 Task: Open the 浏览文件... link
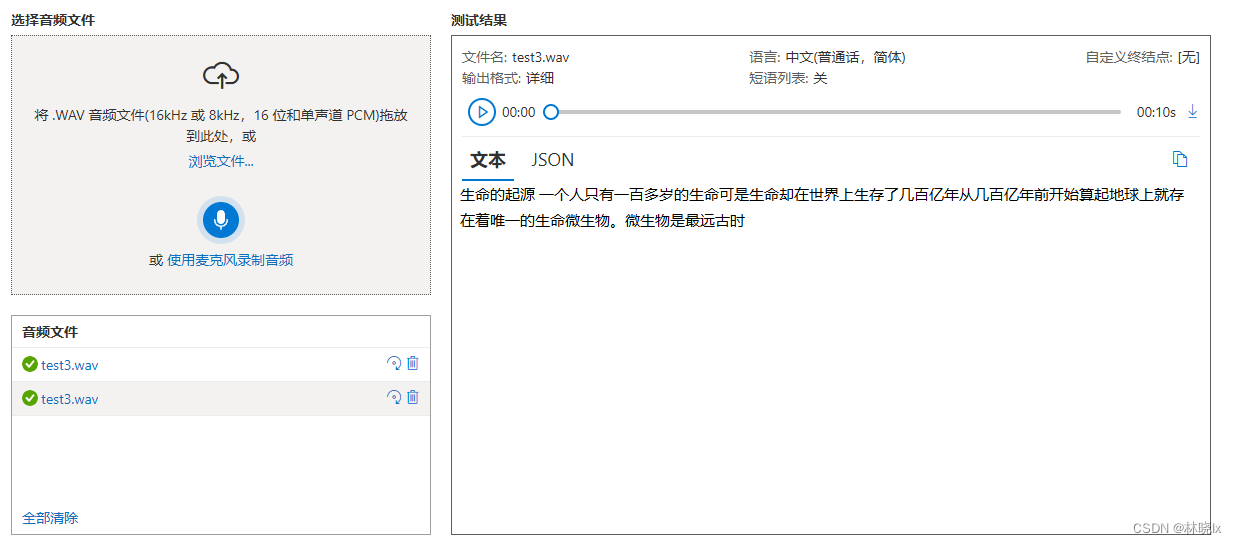[x=221, y=161]
